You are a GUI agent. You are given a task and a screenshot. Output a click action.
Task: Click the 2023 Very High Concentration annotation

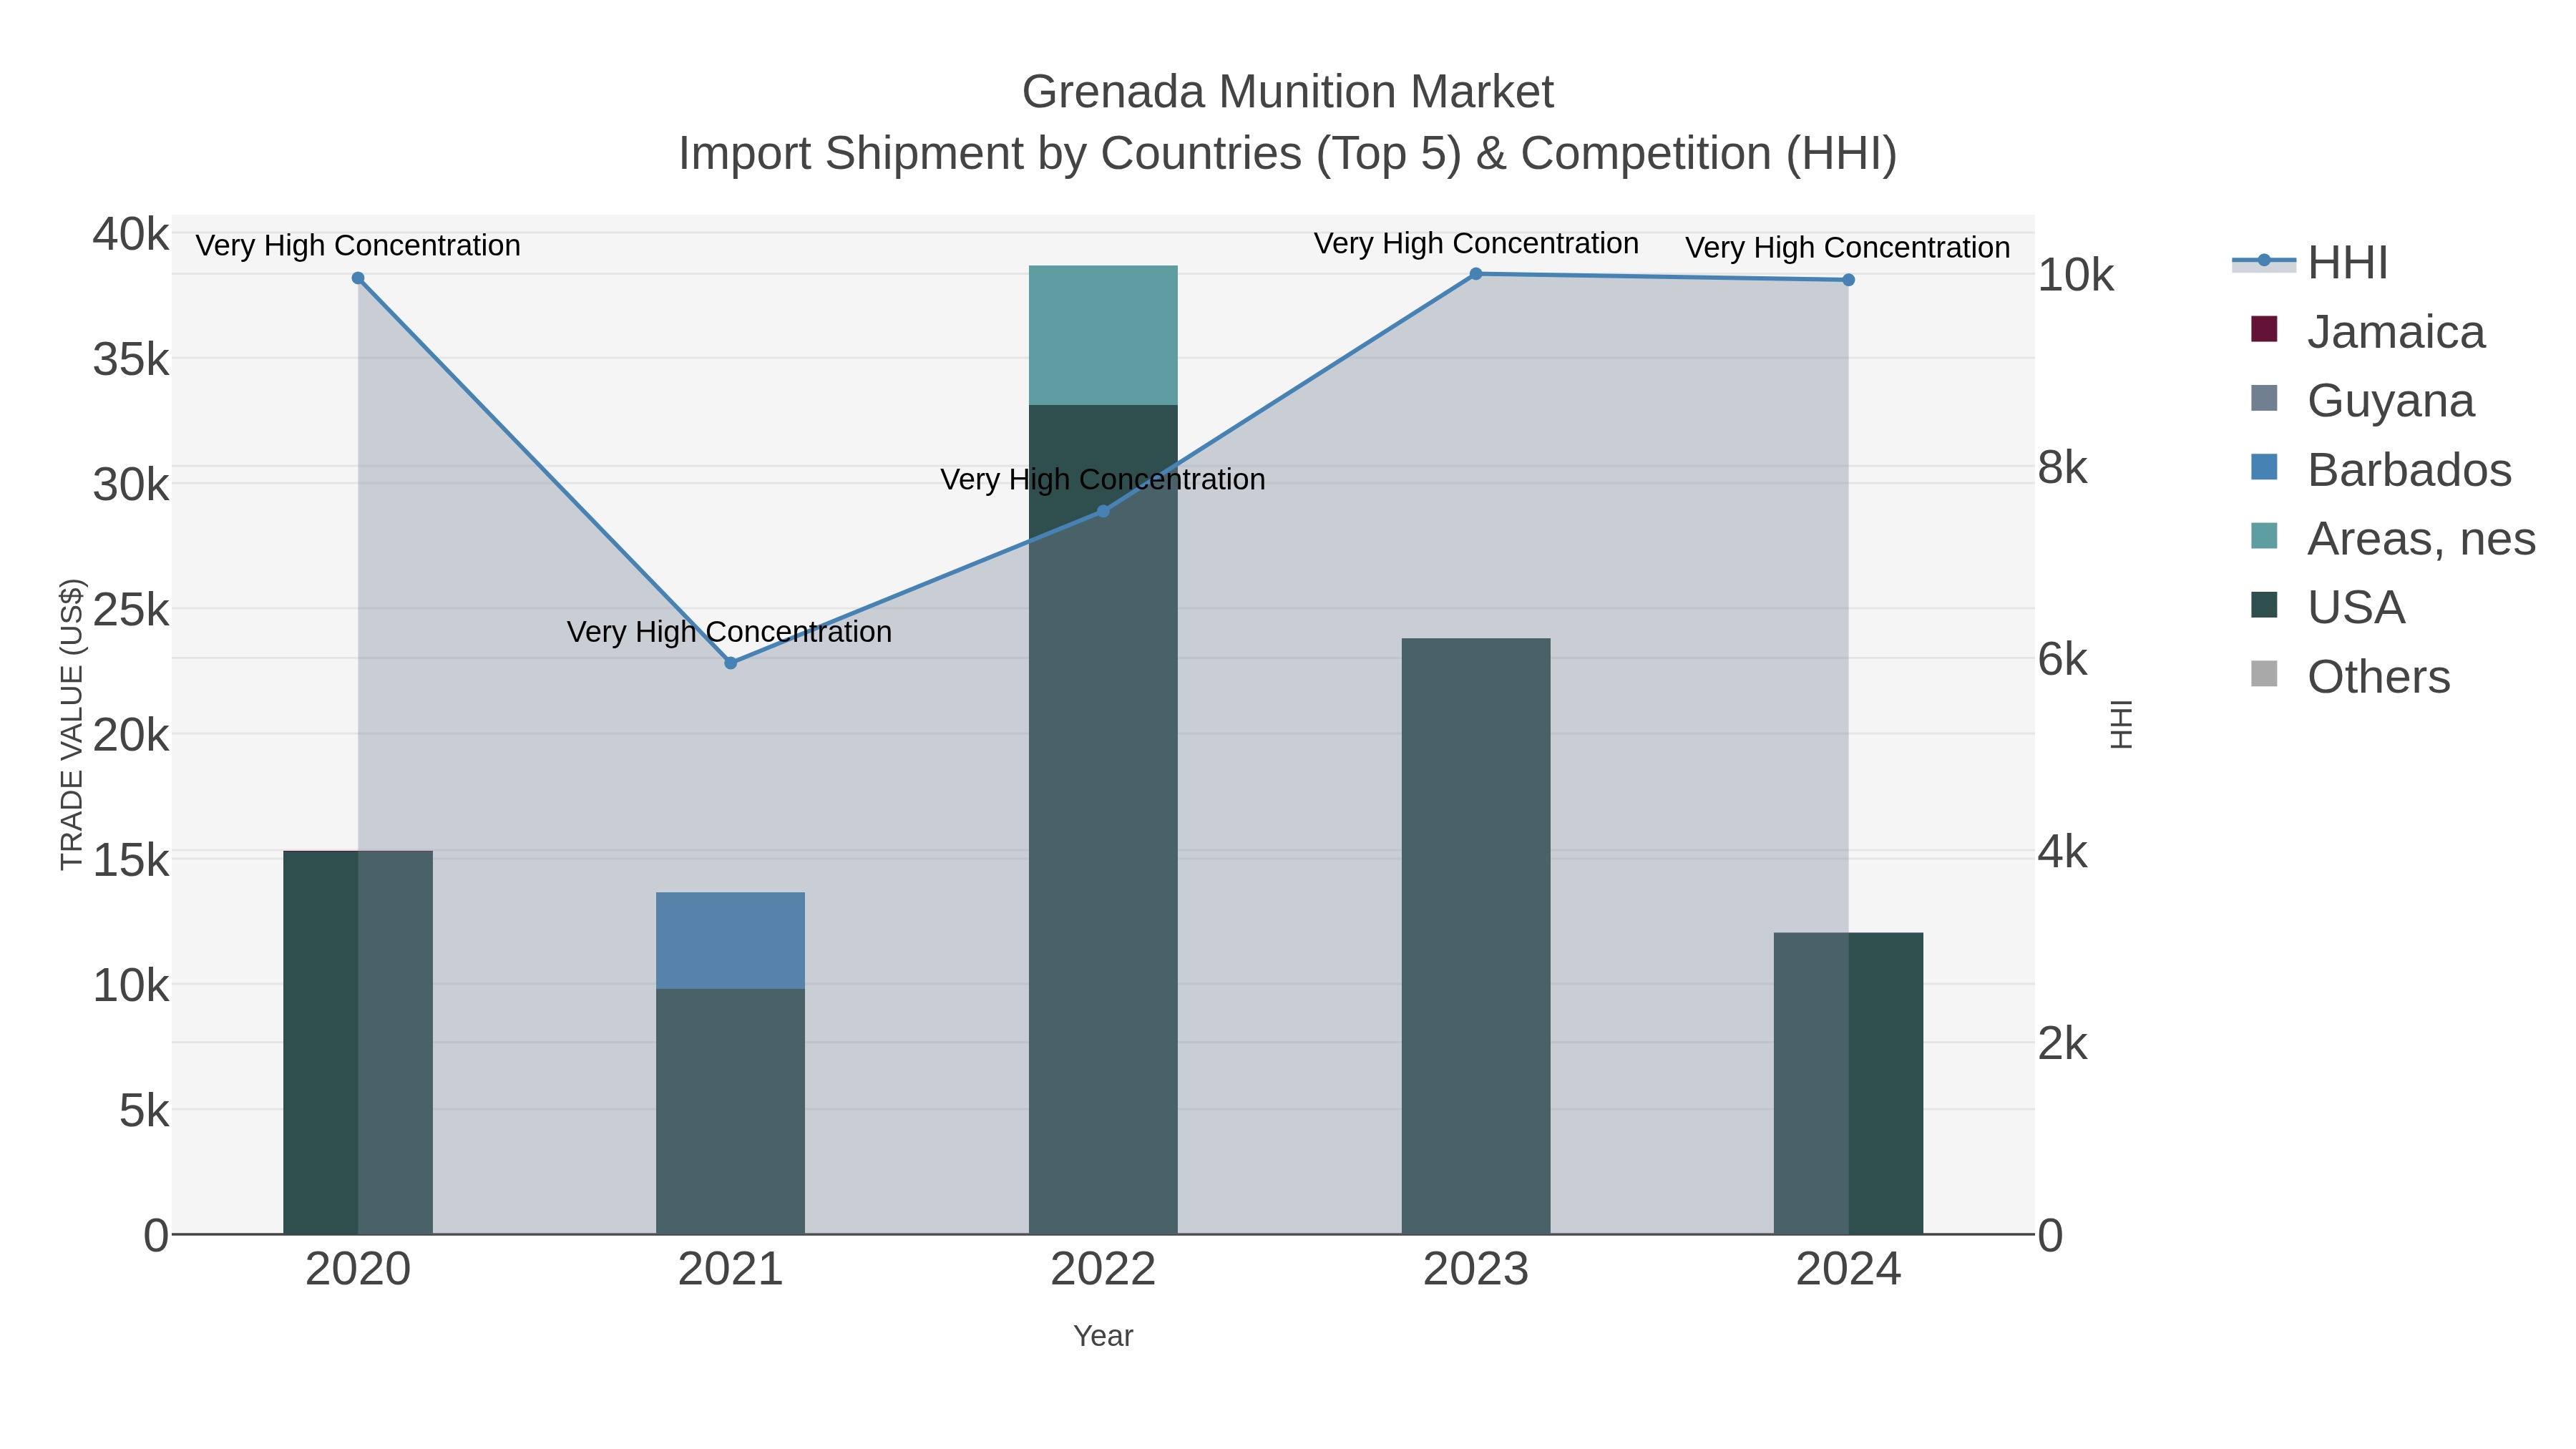[x=1476, y=244]
